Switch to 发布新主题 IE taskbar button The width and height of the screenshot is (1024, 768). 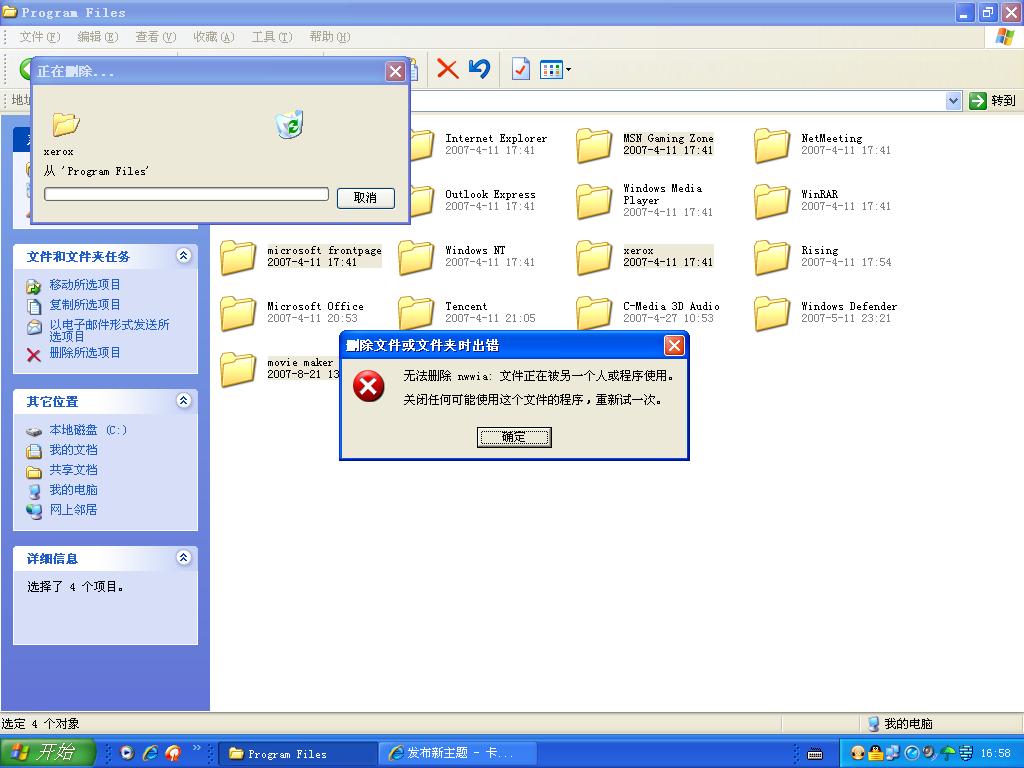[458, 754]
